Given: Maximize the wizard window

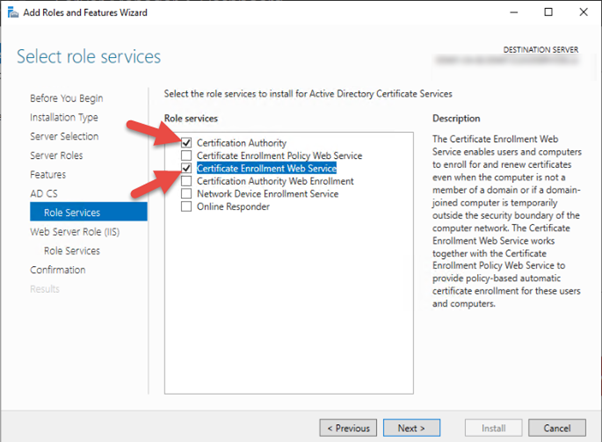Looking at the screenshot, I should 549,12.
